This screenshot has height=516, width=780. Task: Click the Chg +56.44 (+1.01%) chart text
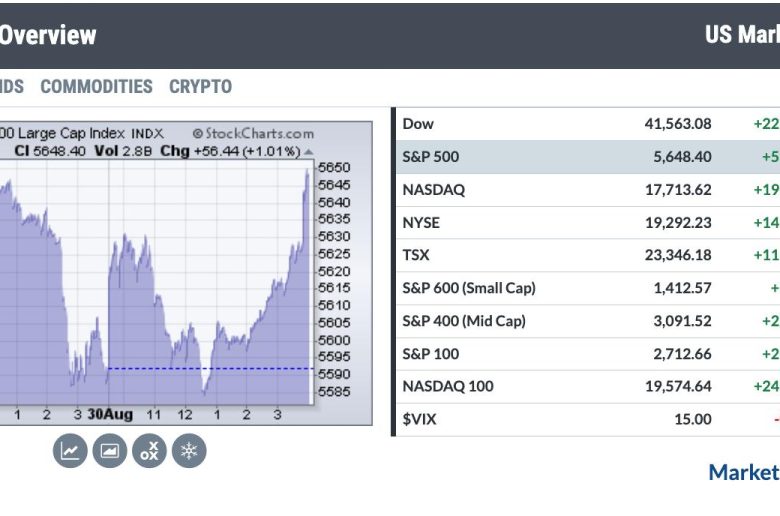coord(230,151)
